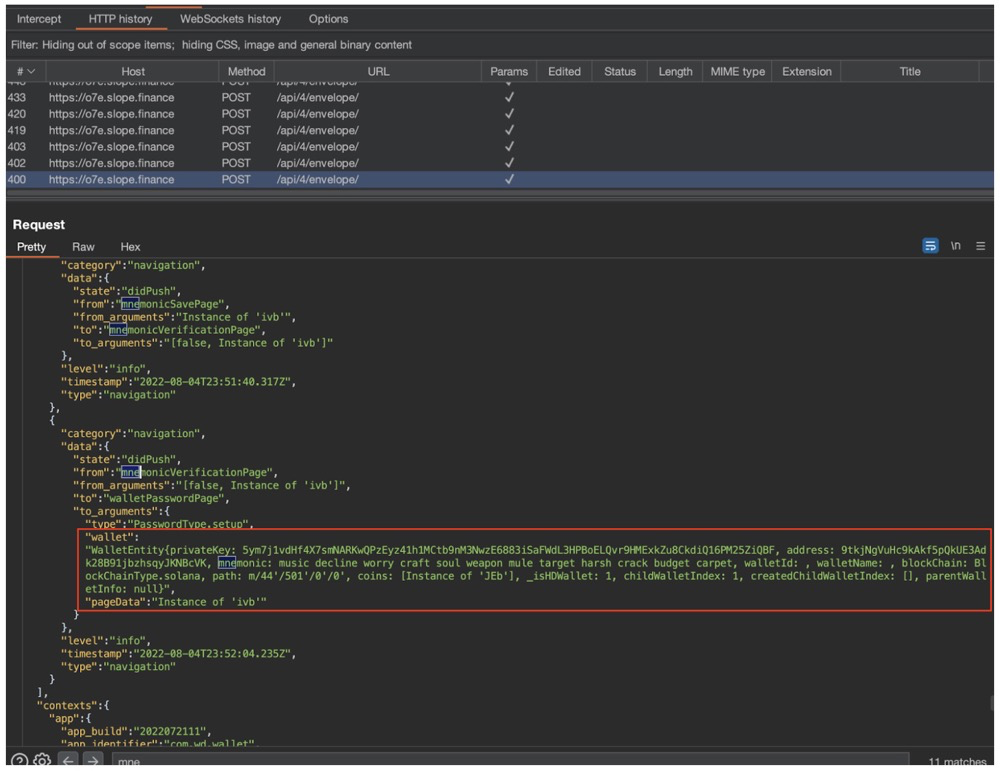Viewport: 1000px width, 771px height.
Task: Click the \n show non-printable characters icon
Action: coord(956,246)
